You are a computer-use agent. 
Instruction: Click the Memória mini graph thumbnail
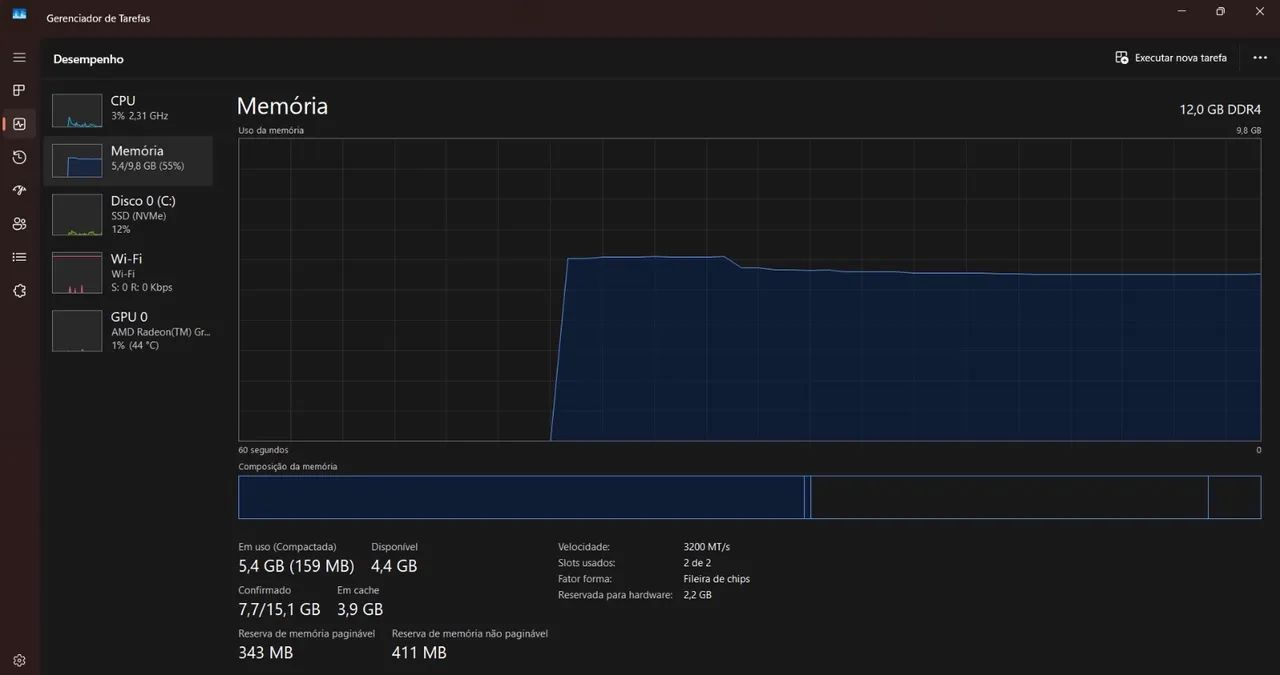(x=77, y=161)
